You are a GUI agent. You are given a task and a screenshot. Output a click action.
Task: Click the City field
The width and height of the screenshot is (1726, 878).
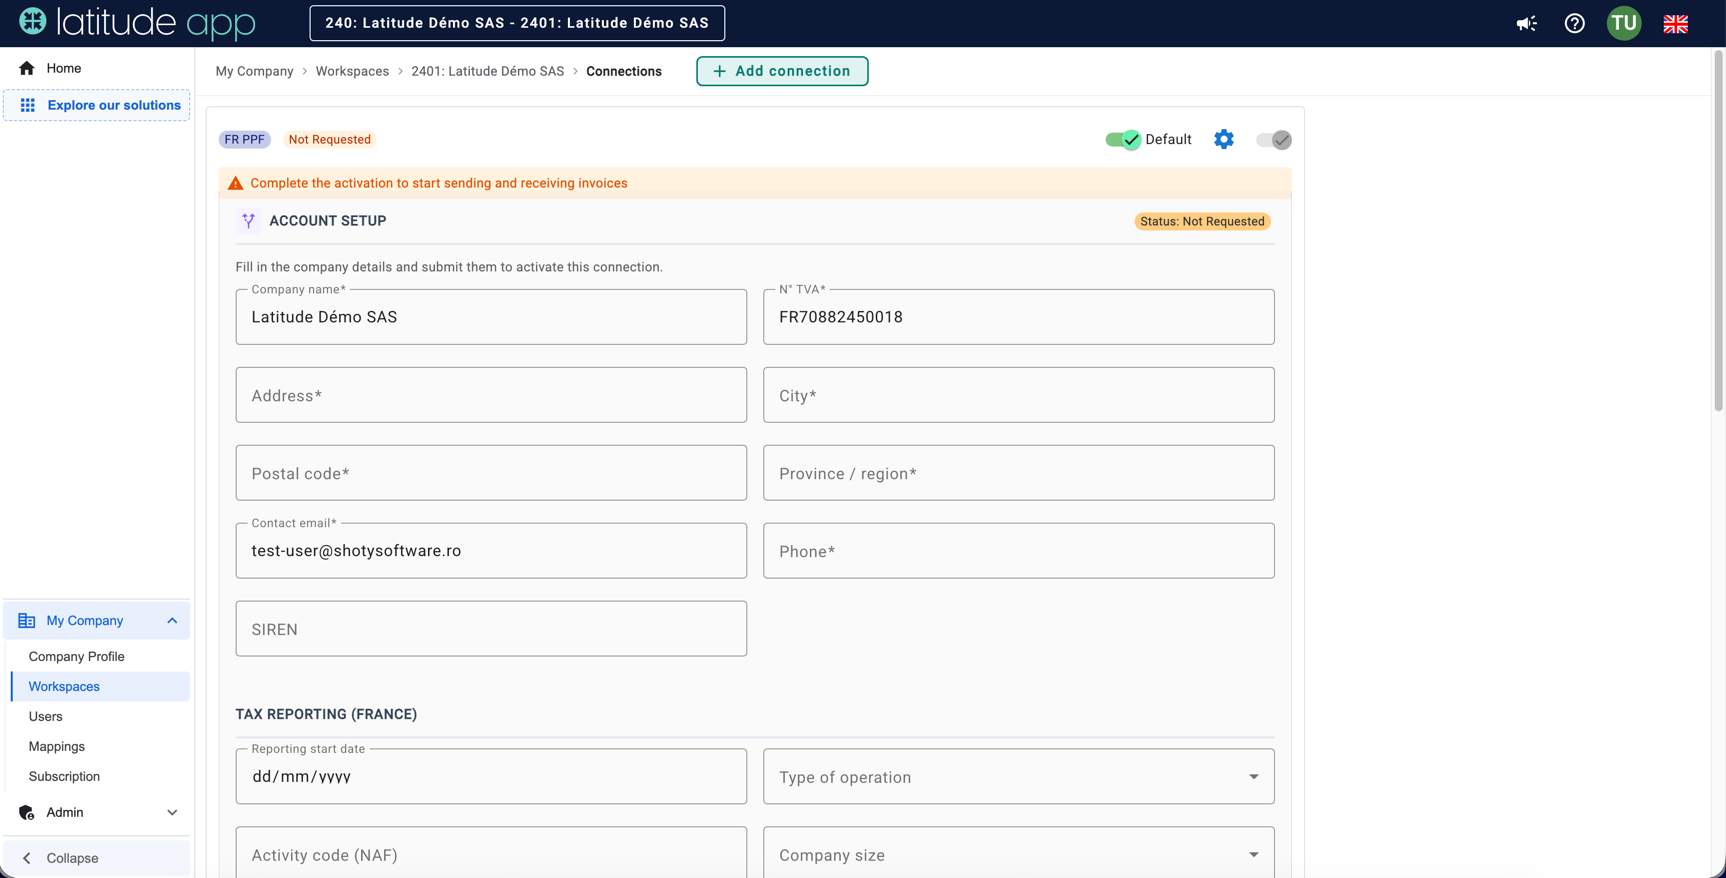(1019, 395)
